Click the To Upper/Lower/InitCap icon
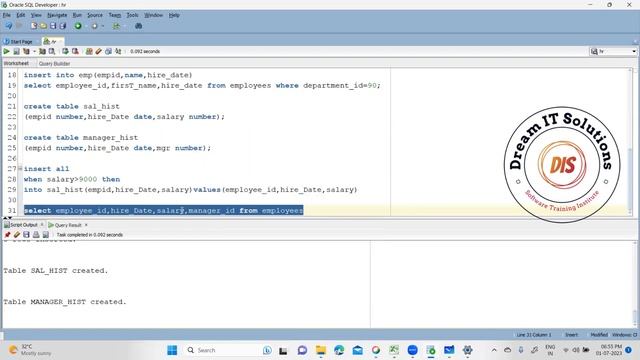The image size is (640, 360). click(x=118, y=51)
